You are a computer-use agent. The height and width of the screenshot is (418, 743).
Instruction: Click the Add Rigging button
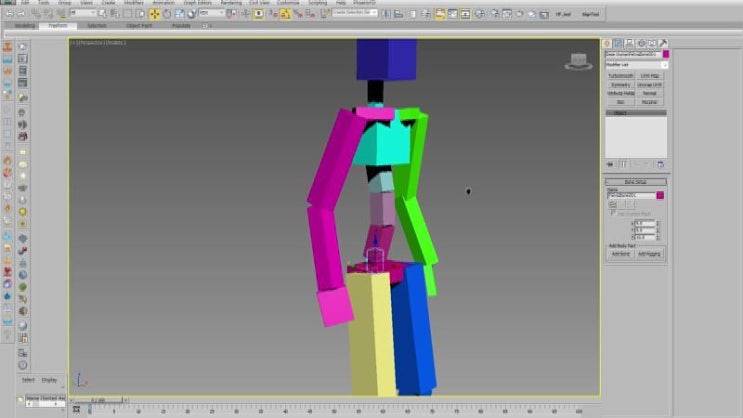[x=649, y=254]
